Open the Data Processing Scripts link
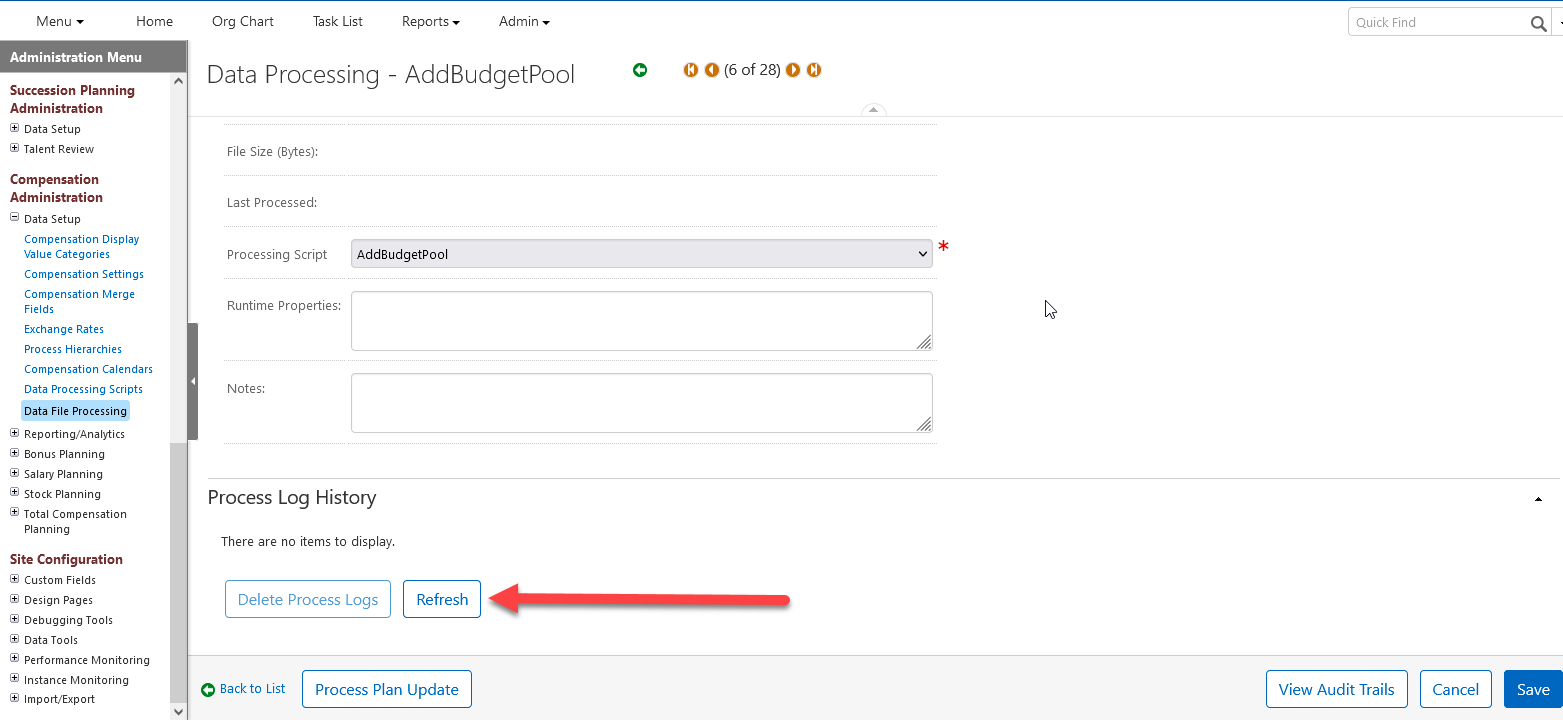Image resolution: width=1563 pixels, height=720 pixels. [83, 389]
